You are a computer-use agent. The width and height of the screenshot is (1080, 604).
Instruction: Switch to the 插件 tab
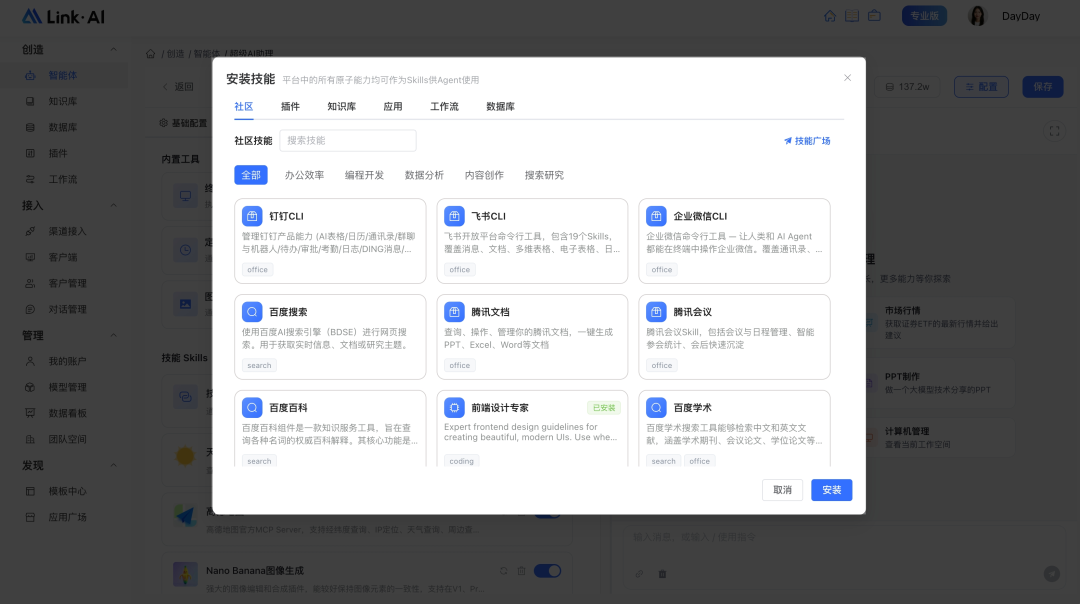pyautogui.click(x=290, y=107)
